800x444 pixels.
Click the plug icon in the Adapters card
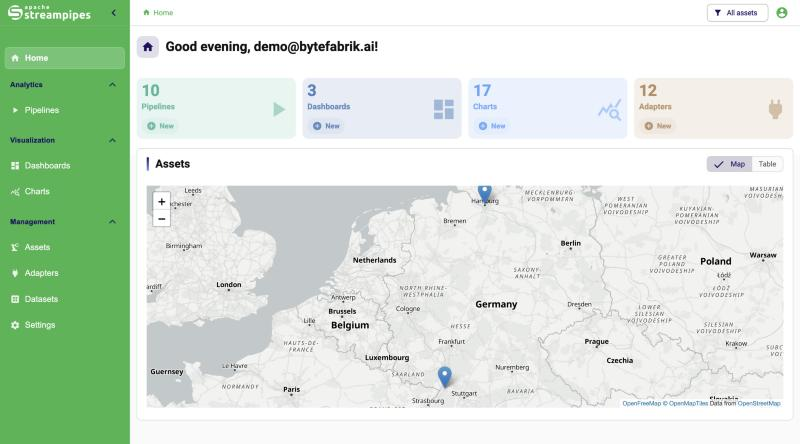[775, 109]
